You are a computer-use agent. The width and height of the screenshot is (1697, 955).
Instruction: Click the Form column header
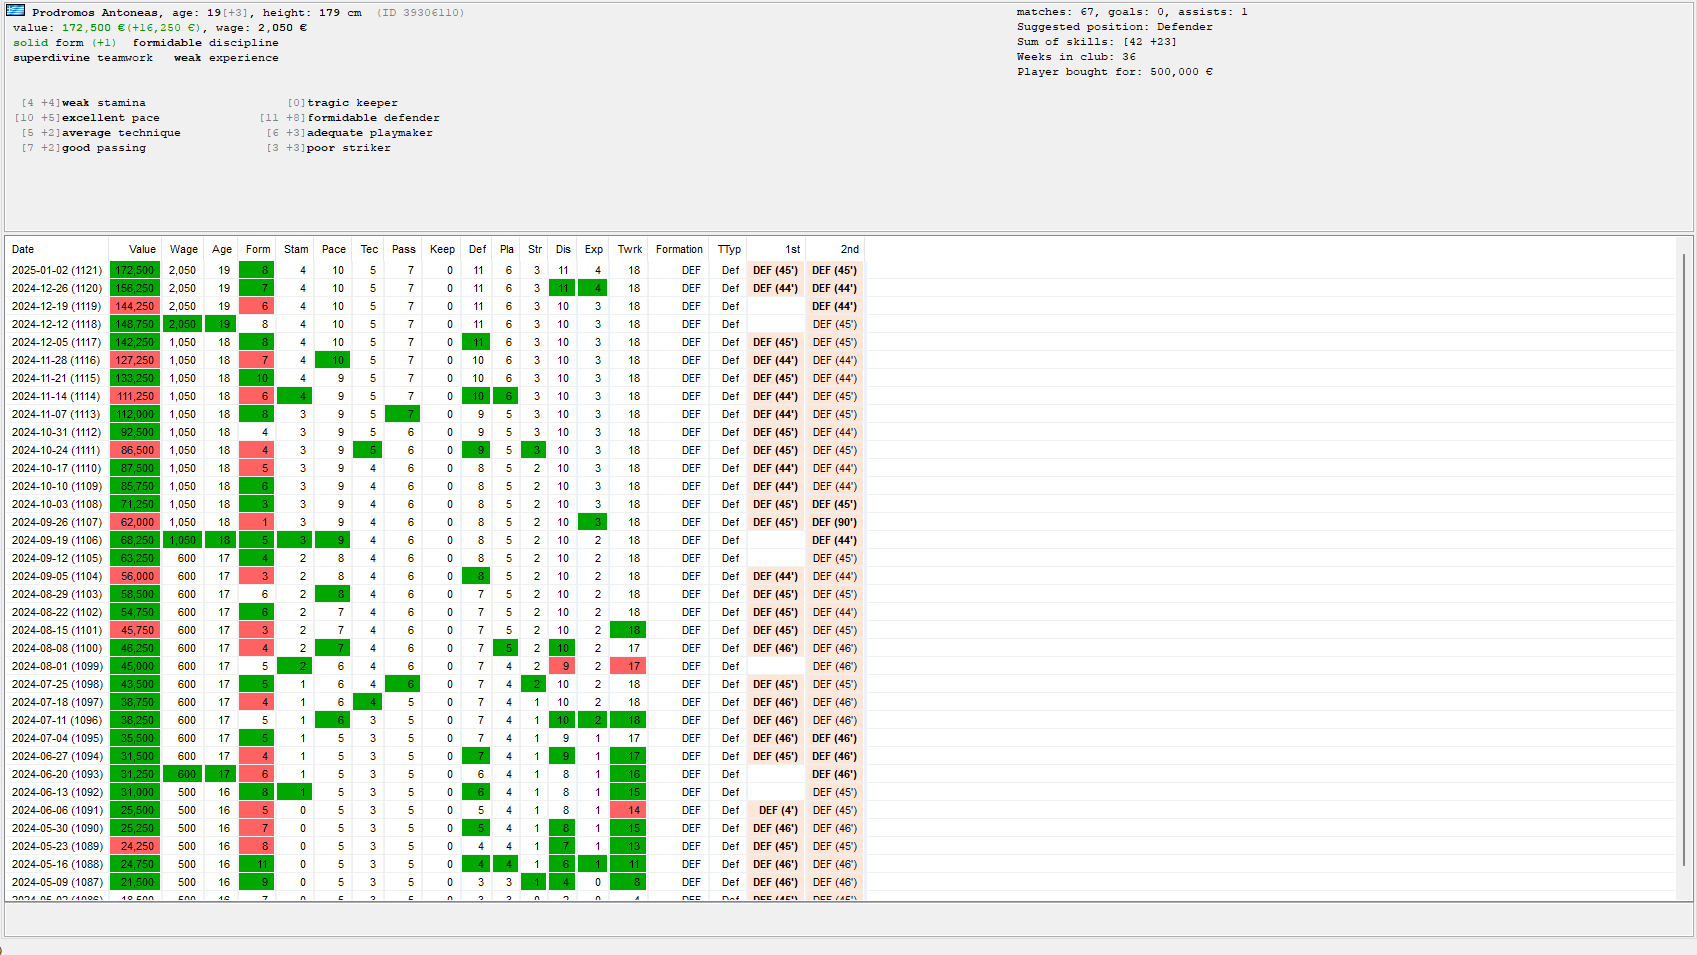(x=257, y=249)
